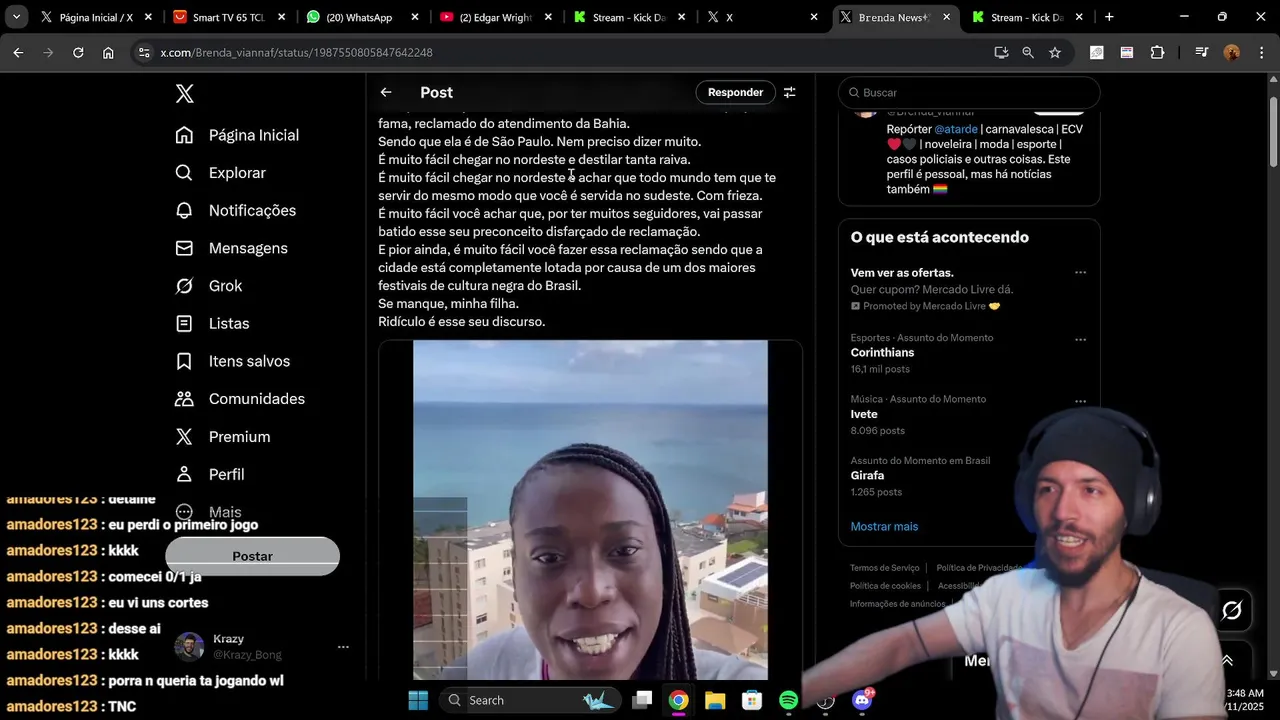The width and height of the screenshot is (1280, 720).
Task: Click the Windows taskbar Search box
Action: point(530,700)
